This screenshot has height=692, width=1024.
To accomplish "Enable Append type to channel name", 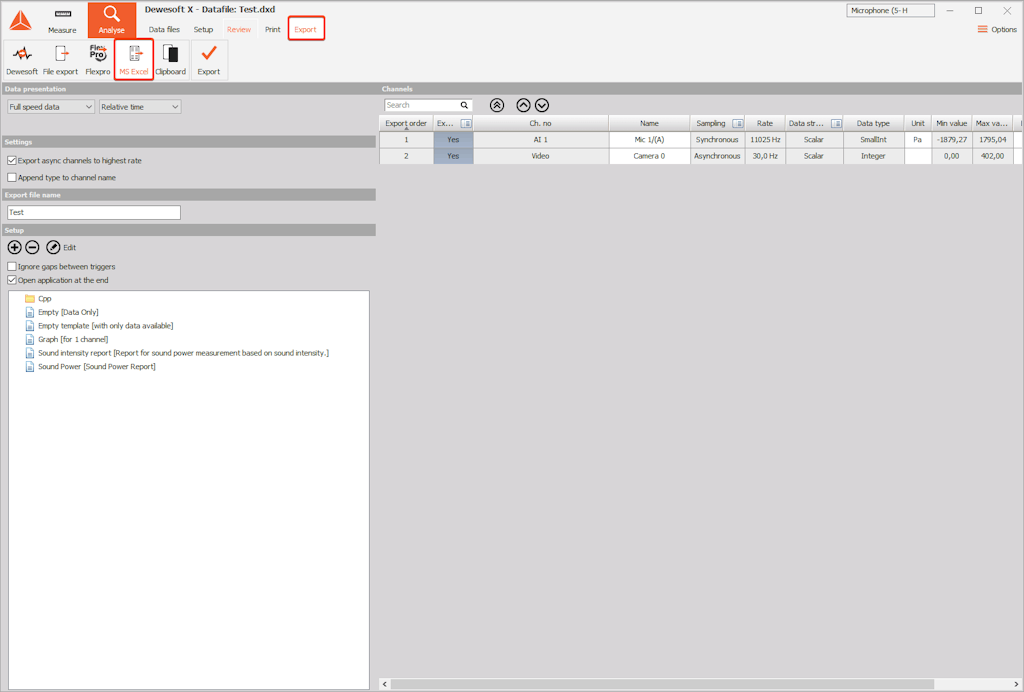I will [12, 178].
